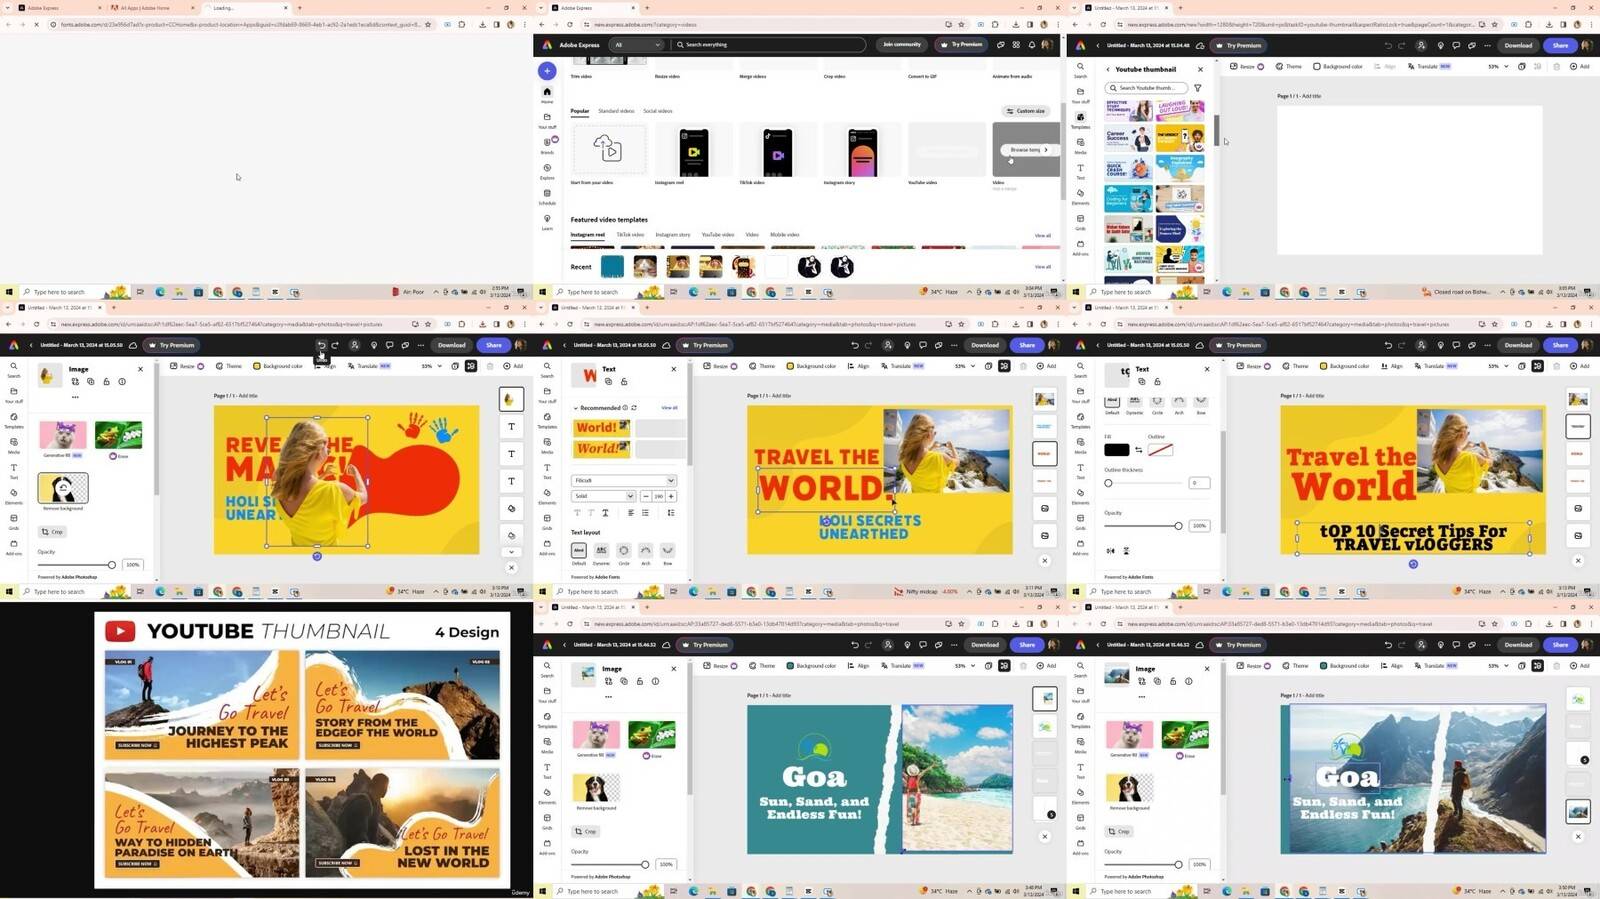Viewport: 1600px width, 899px height.
Task: Click the Search everything field in Adobe Express home
Action: click(768, 45)
